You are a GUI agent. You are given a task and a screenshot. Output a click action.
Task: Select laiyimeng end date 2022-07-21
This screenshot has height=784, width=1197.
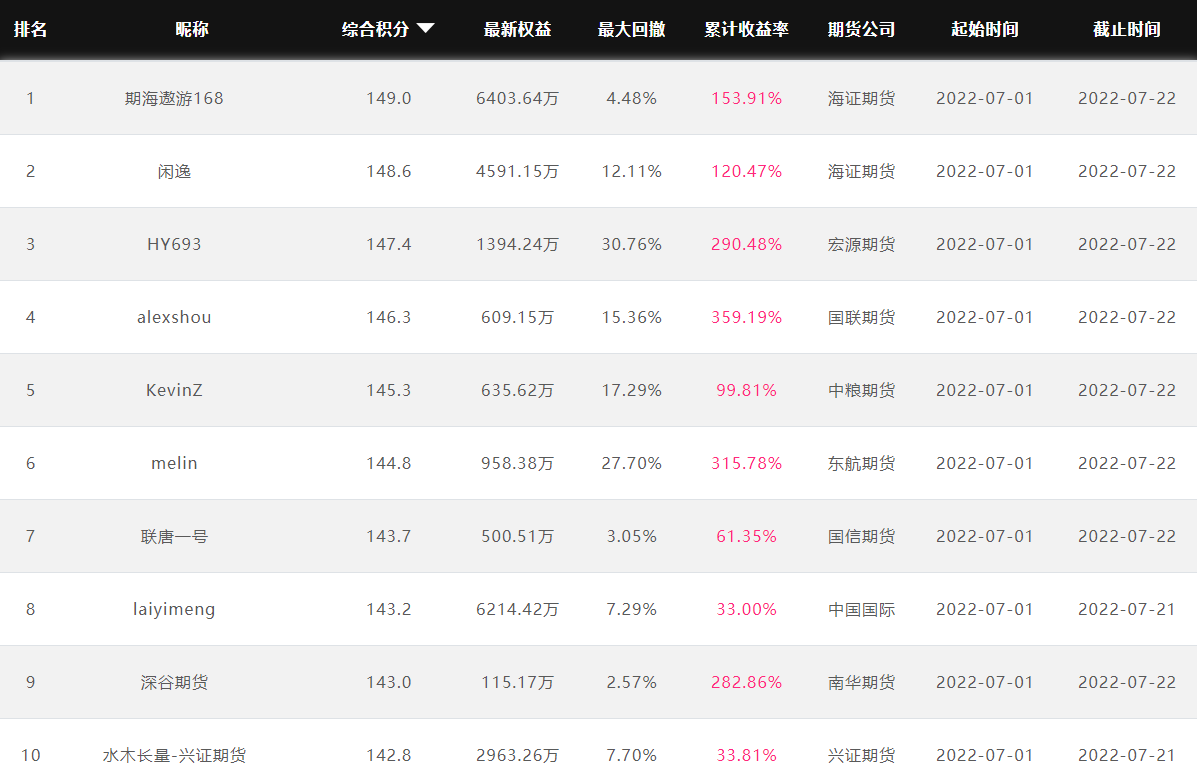click(x=1127, y=609)
